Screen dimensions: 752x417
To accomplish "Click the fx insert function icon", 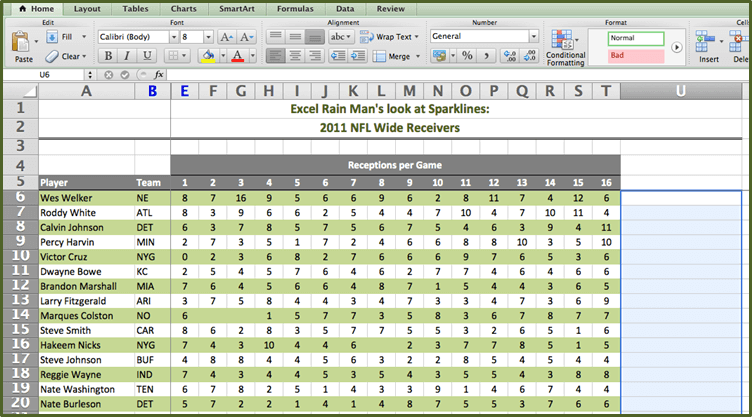I will click(x=159, y=75).
